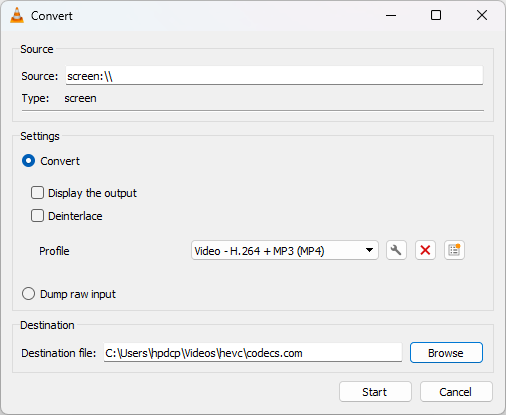This screenshot has height=415, width=506.
Task: Minimize the Convert window
Action: pos(391,15)
